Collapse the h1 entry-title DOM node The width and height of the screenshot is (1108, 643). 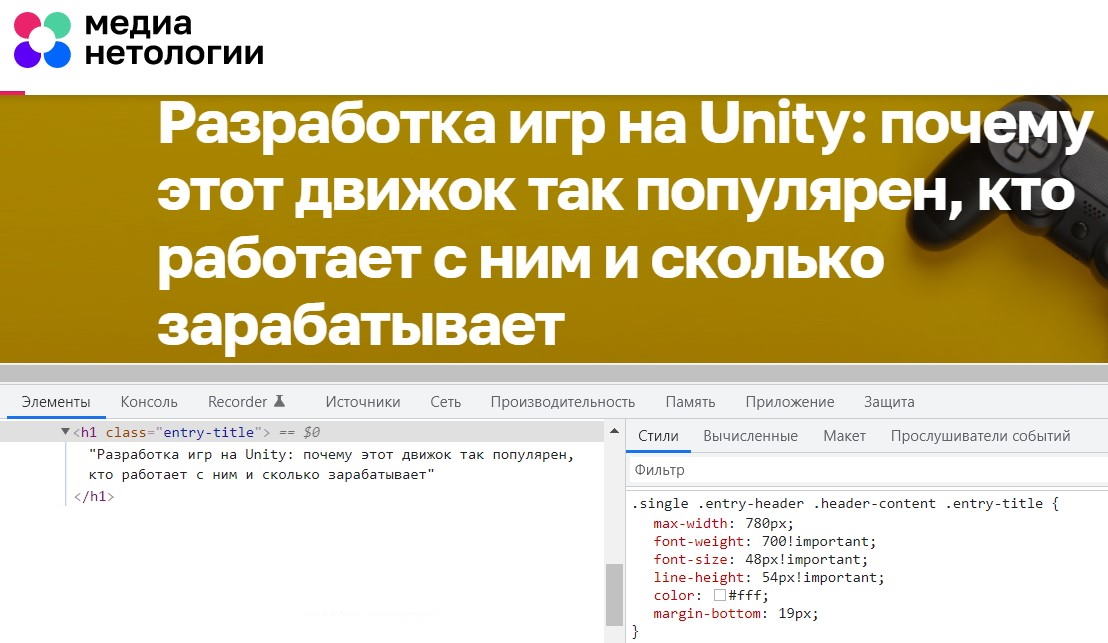62,432
